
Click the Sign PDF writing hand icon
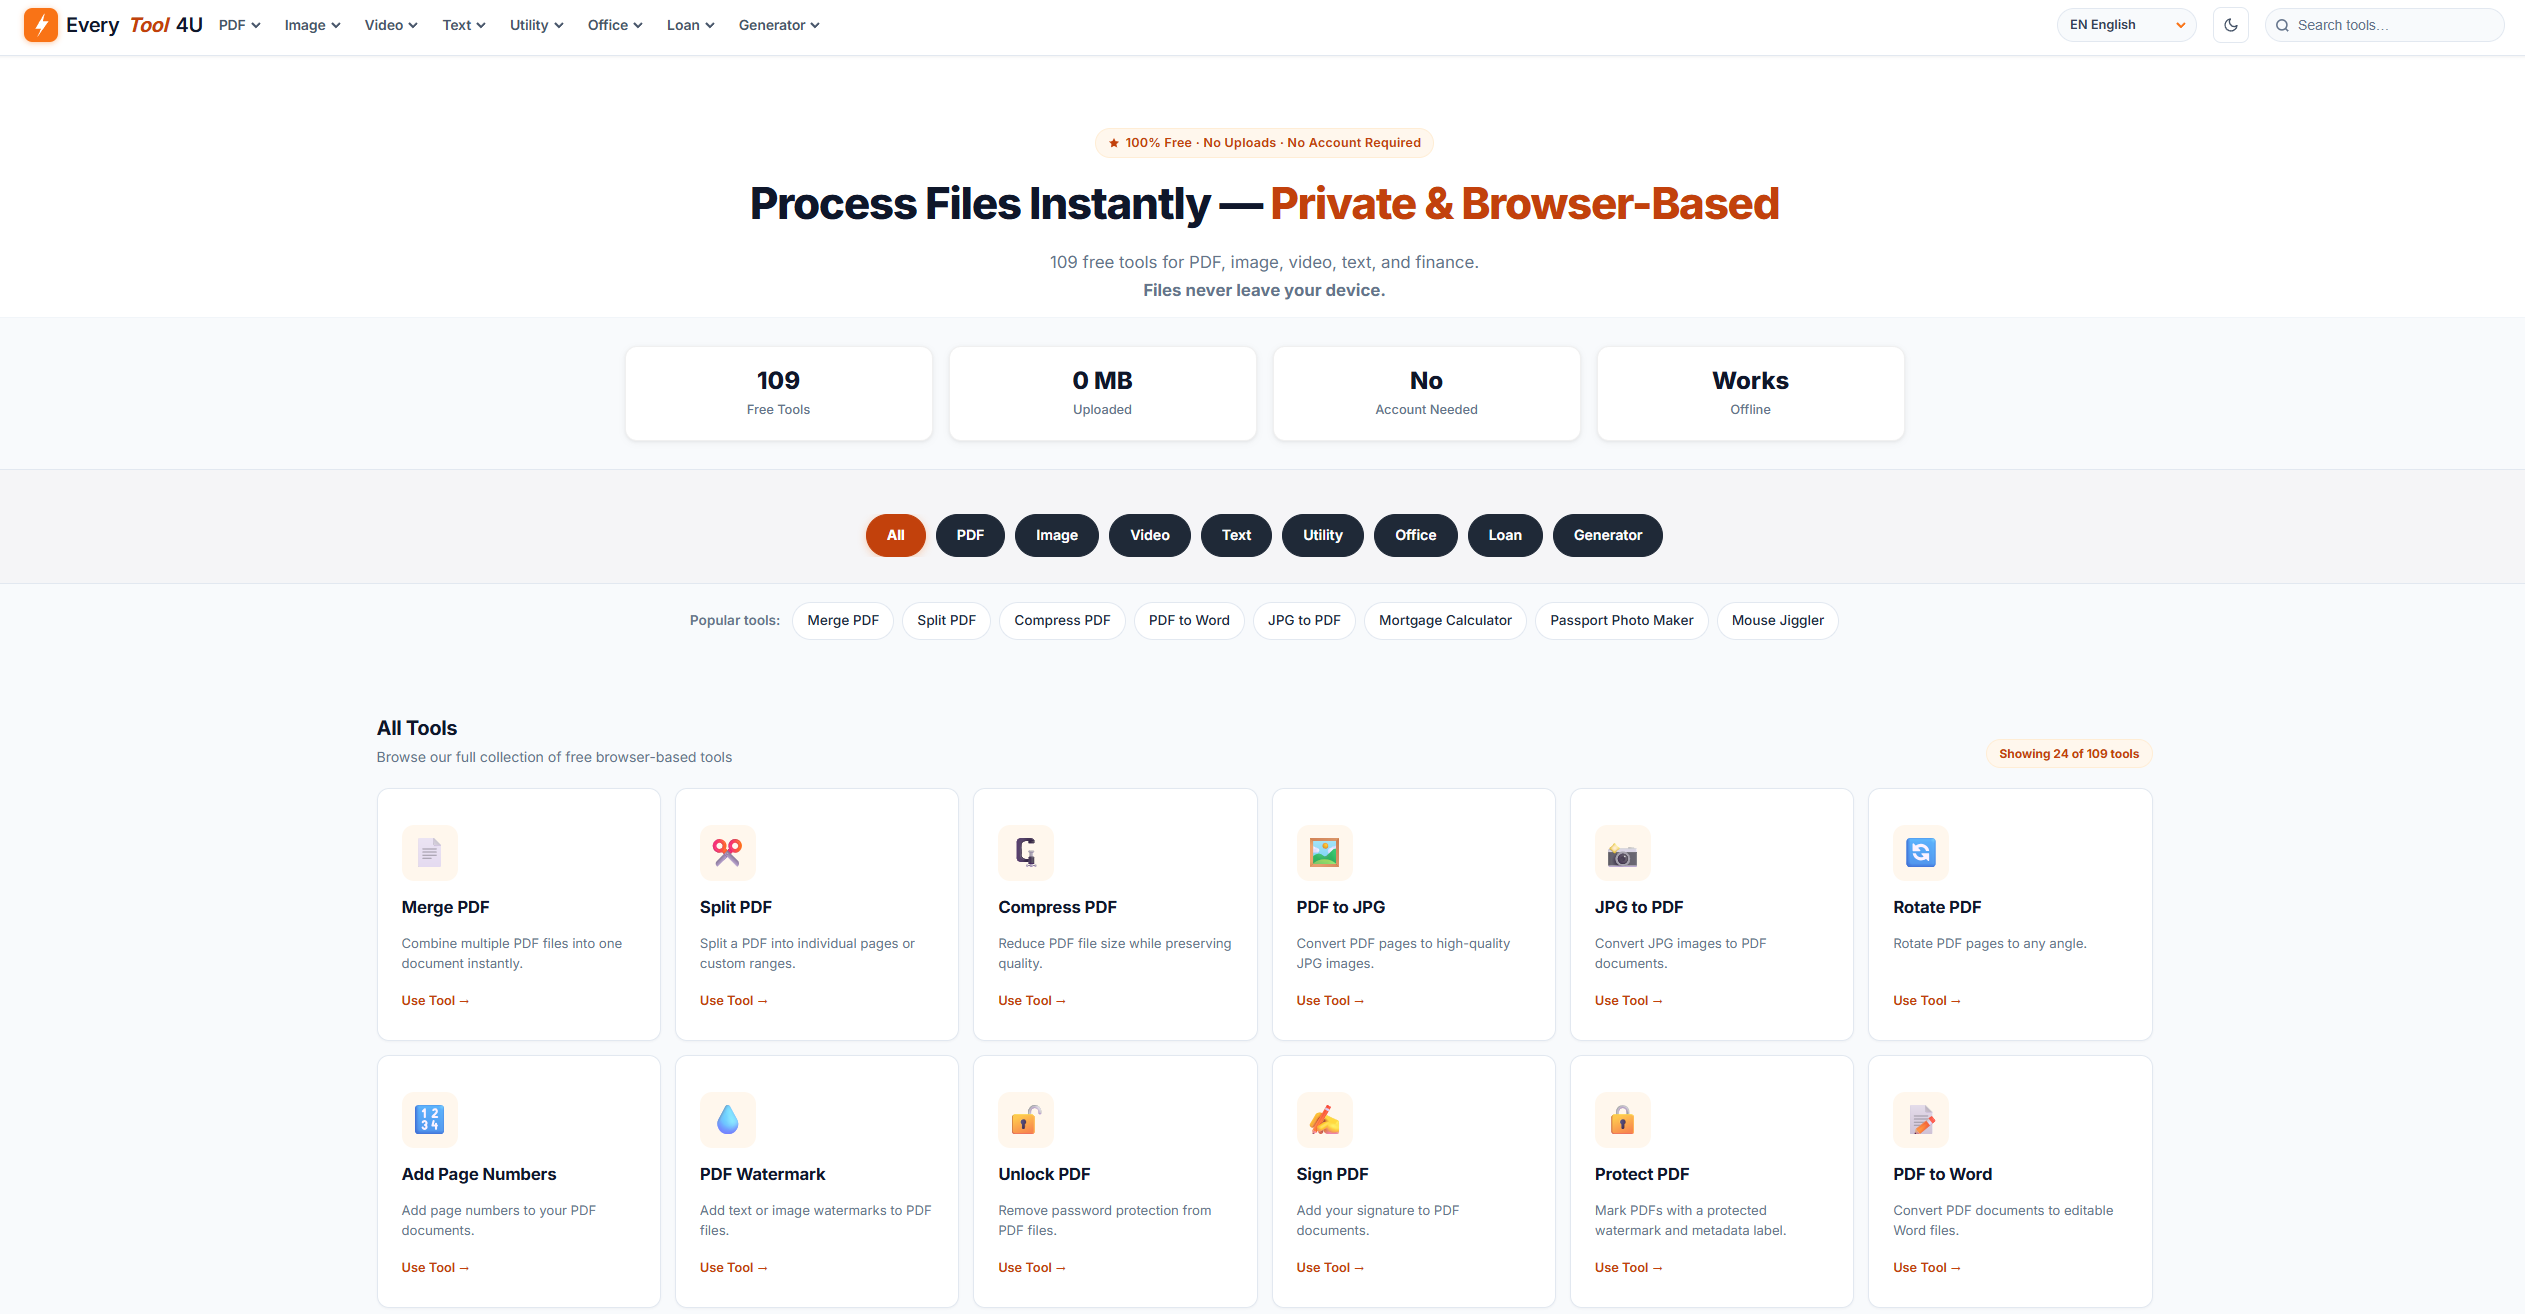(x=1325, y=1120)
